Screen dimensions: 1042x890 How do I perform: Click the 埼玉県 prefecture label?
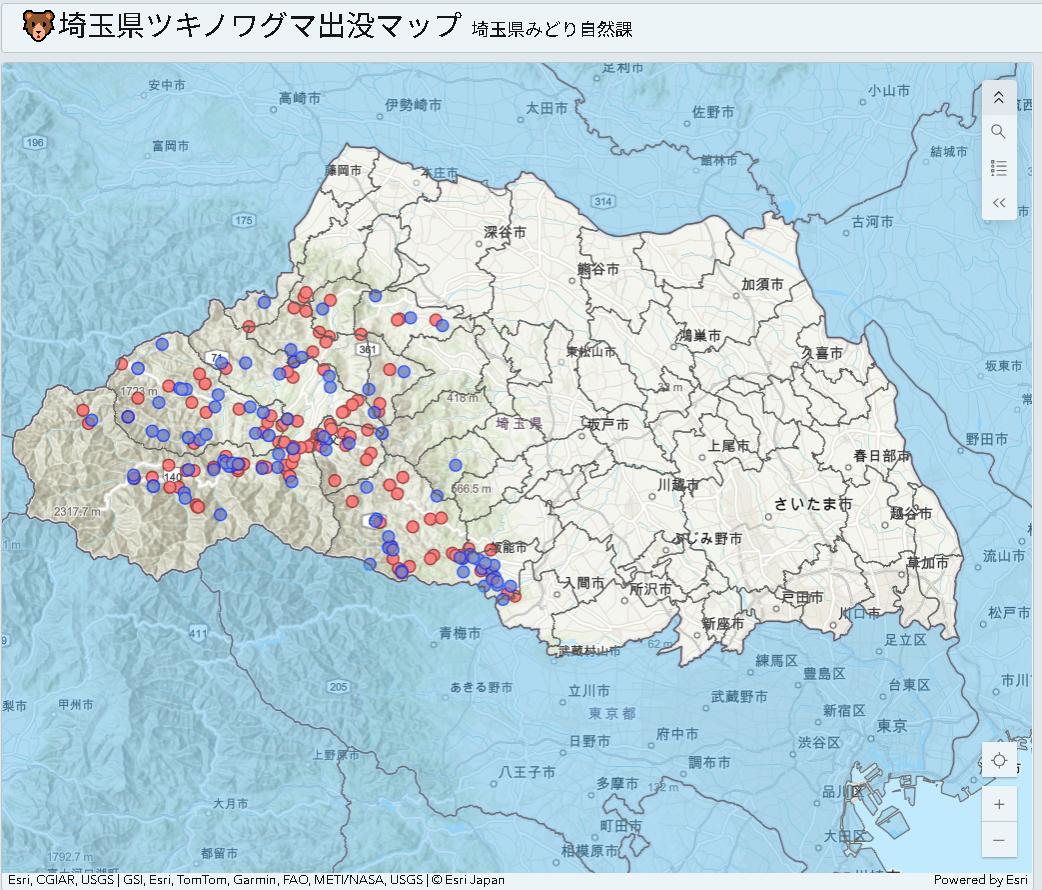pos(519,423)
